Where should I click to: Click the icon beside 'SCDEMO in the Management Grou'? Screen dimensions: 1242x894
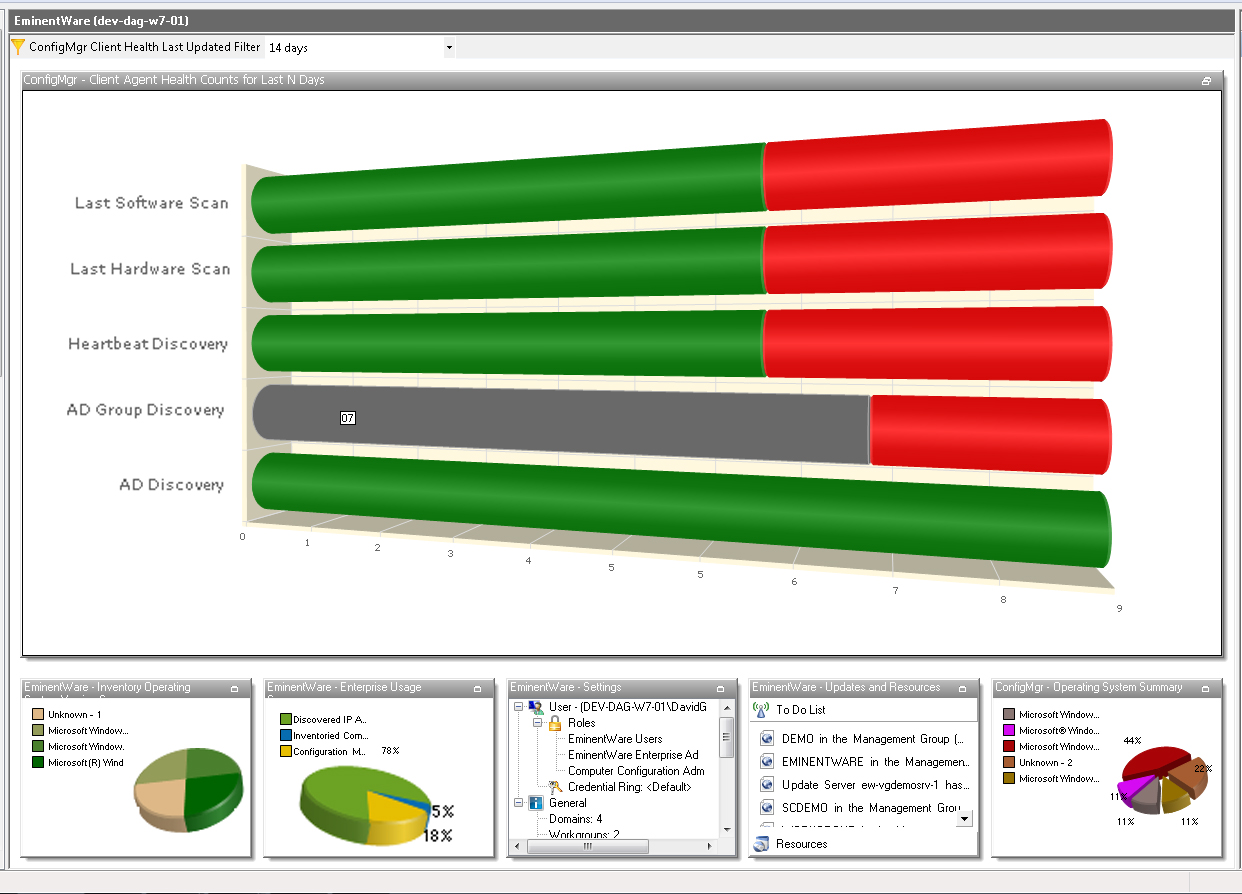[767, 808]
